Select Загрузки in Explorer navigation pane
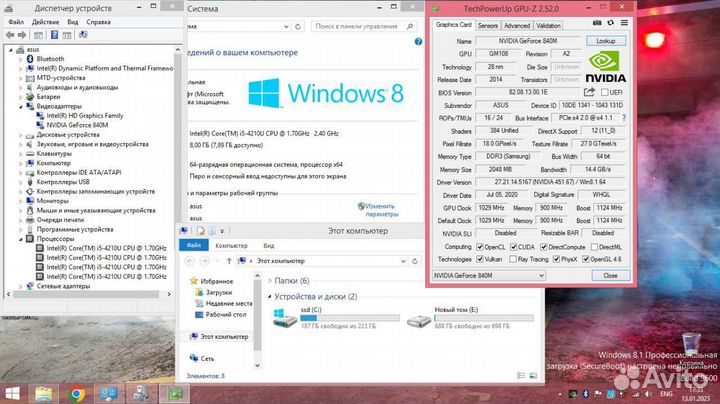The image size is (720, 404). (218, 292)
